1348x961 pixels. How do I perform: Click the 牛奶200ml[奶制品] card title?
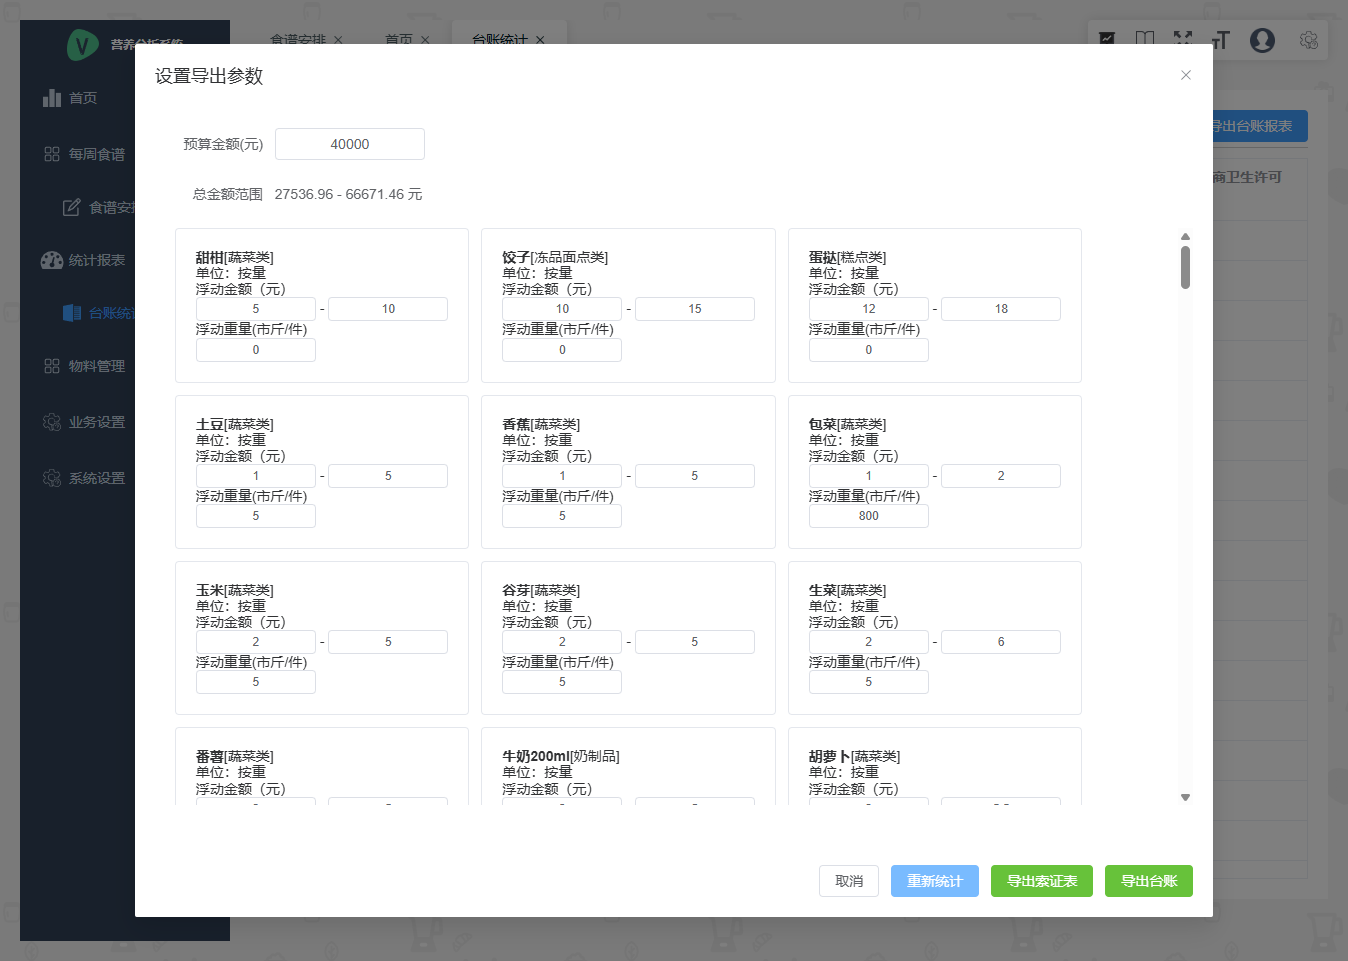pos(561,757)
